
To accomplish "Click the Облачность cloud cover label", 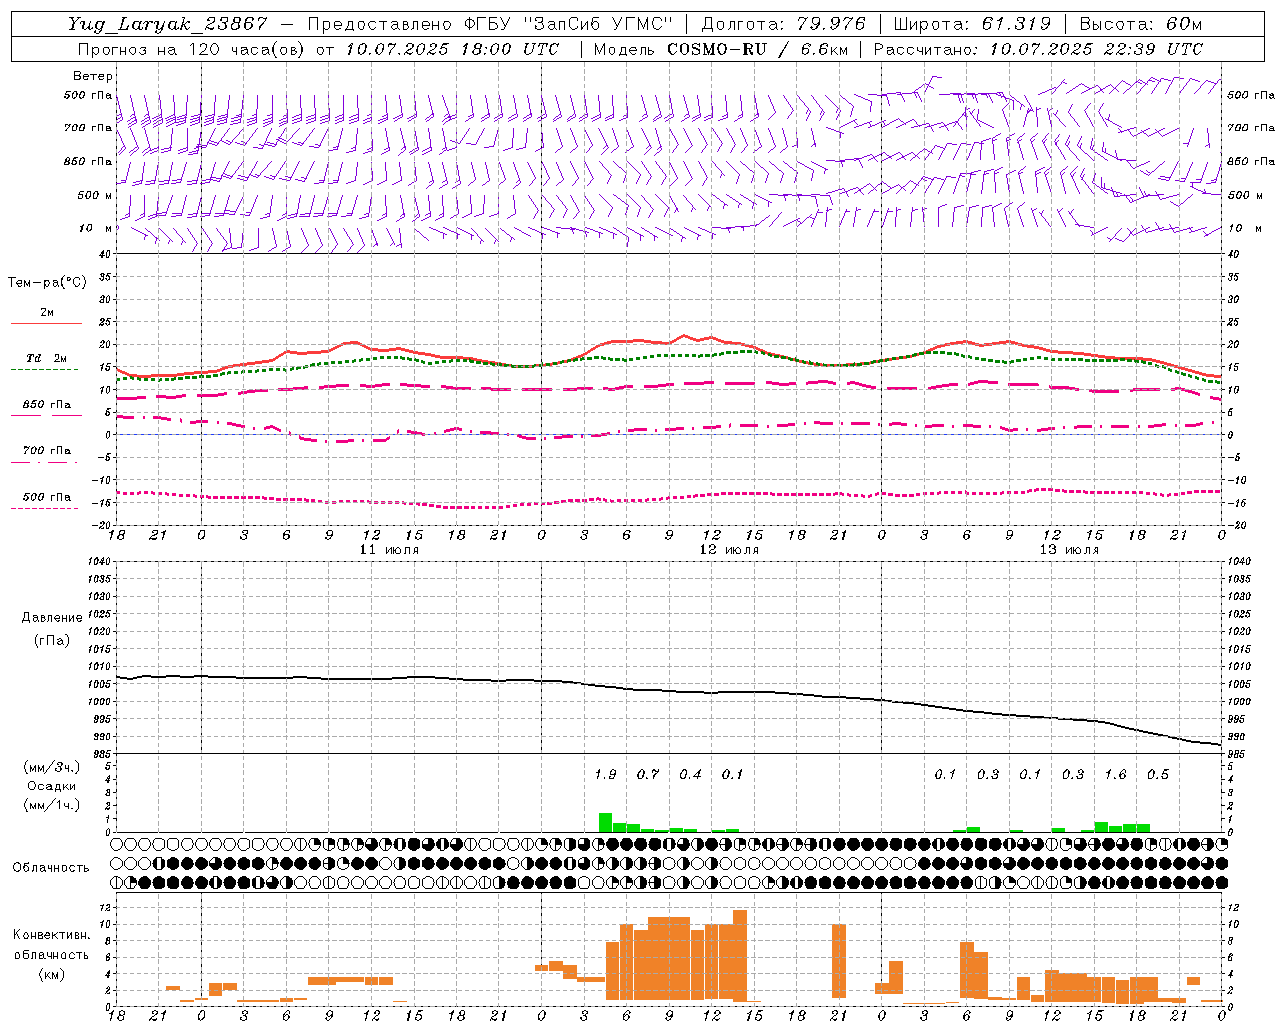I will pyautogui.click(x=51, y=867).
